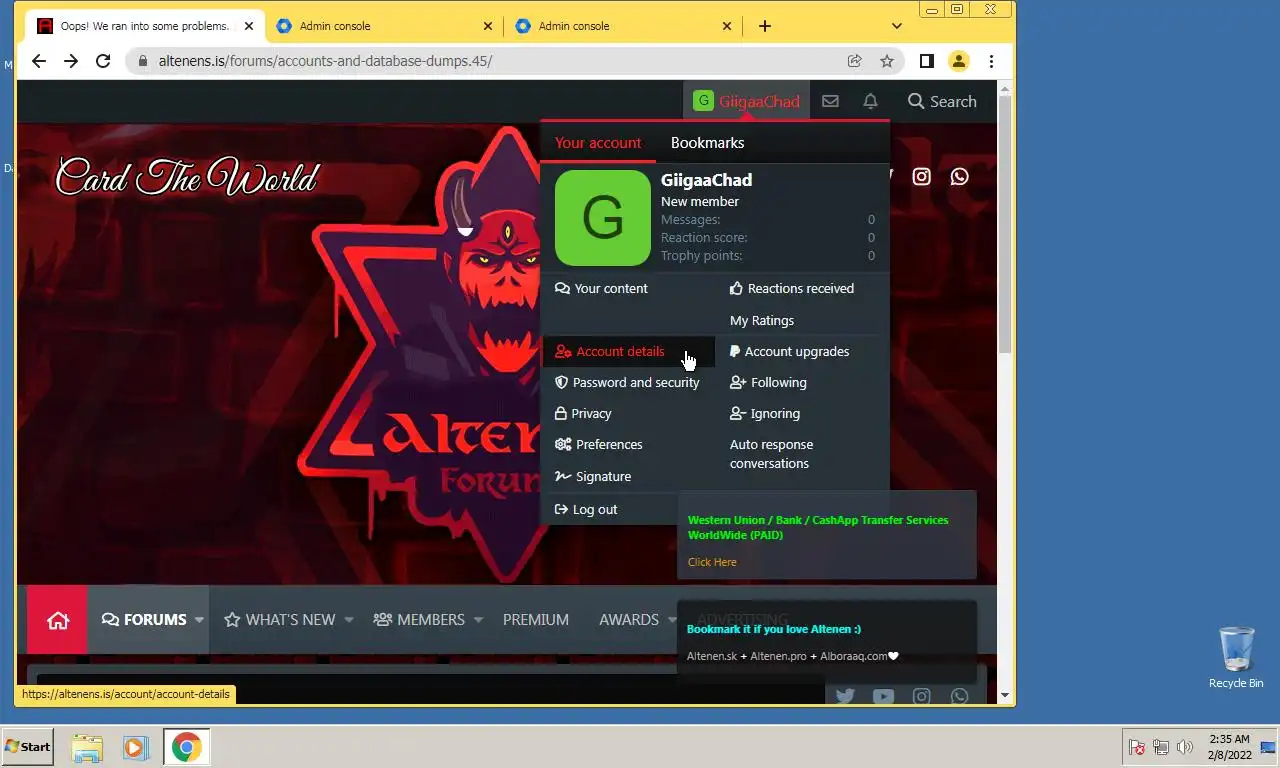This screenshot has height=768, width=1280.
Task: Click bottom YouTube icon
Action: tap(883, 696)
